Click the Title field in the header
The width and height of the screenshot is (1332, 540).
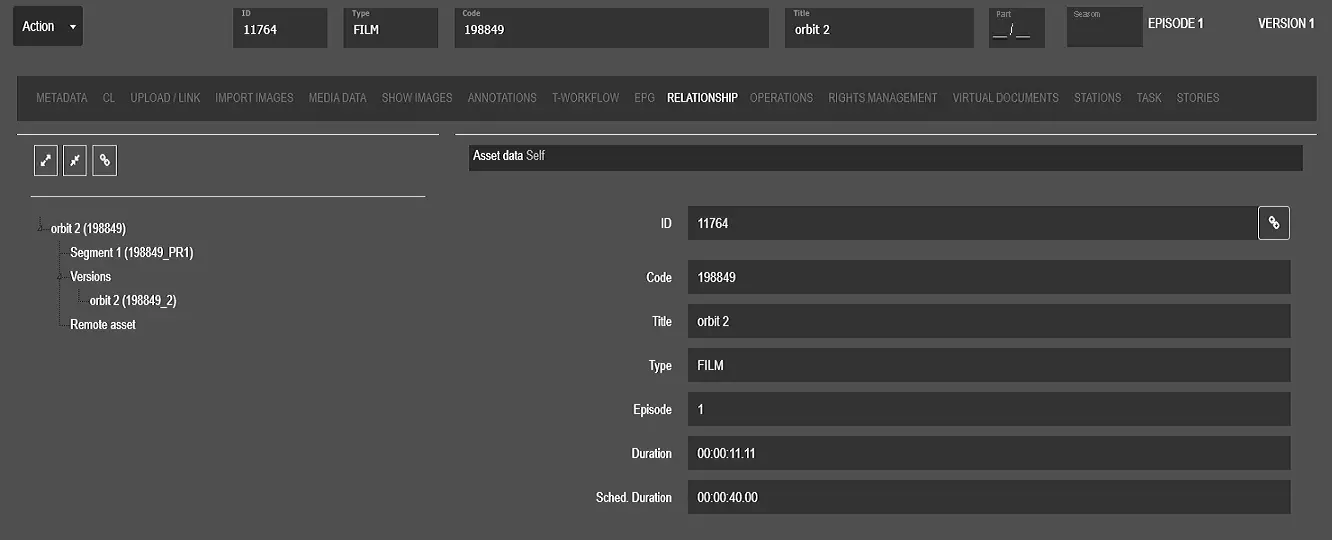(878, 30)
